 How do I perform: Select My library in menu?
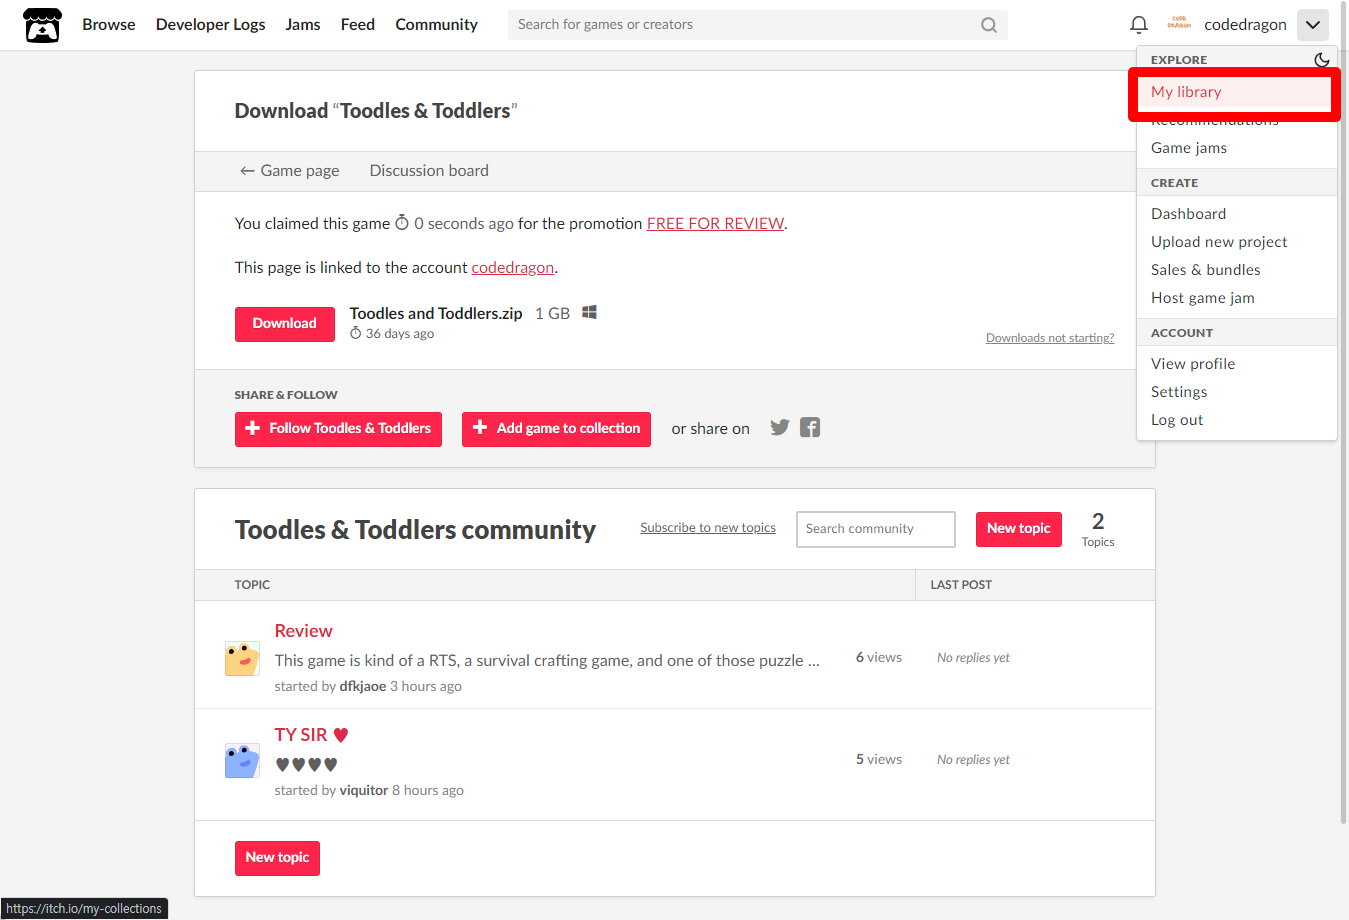[1235, 92]
